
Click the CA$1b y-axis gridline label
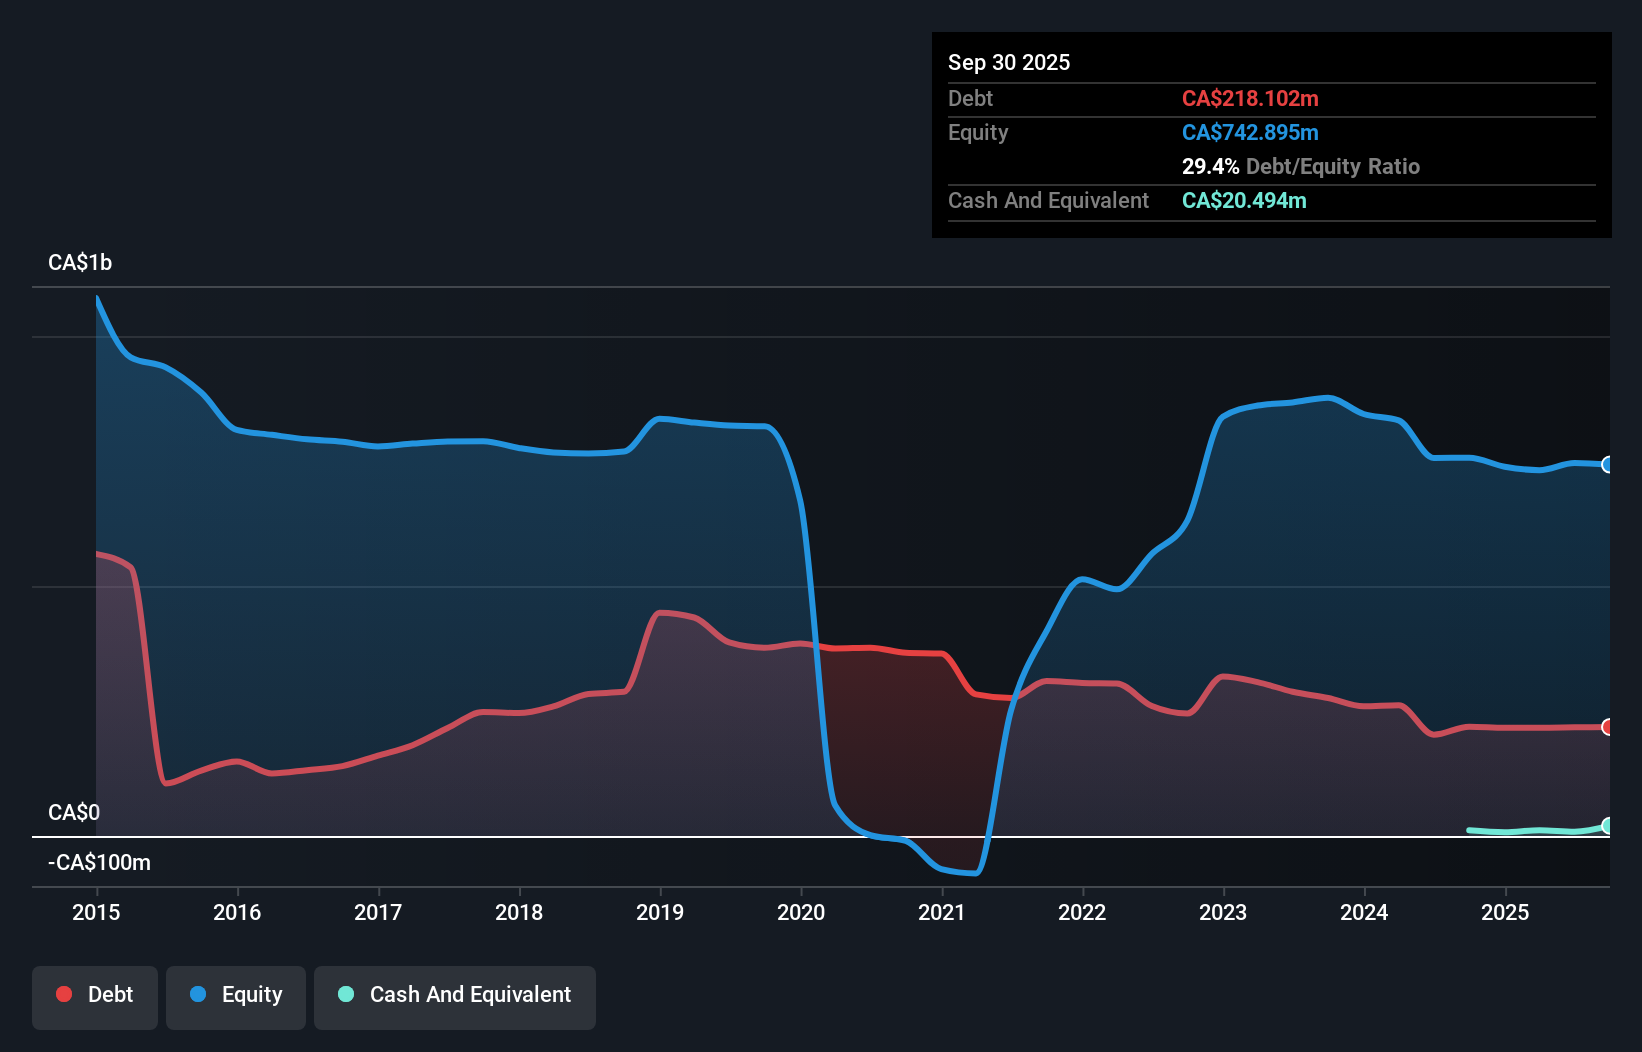pyautogui.click(x=79, y=262)
